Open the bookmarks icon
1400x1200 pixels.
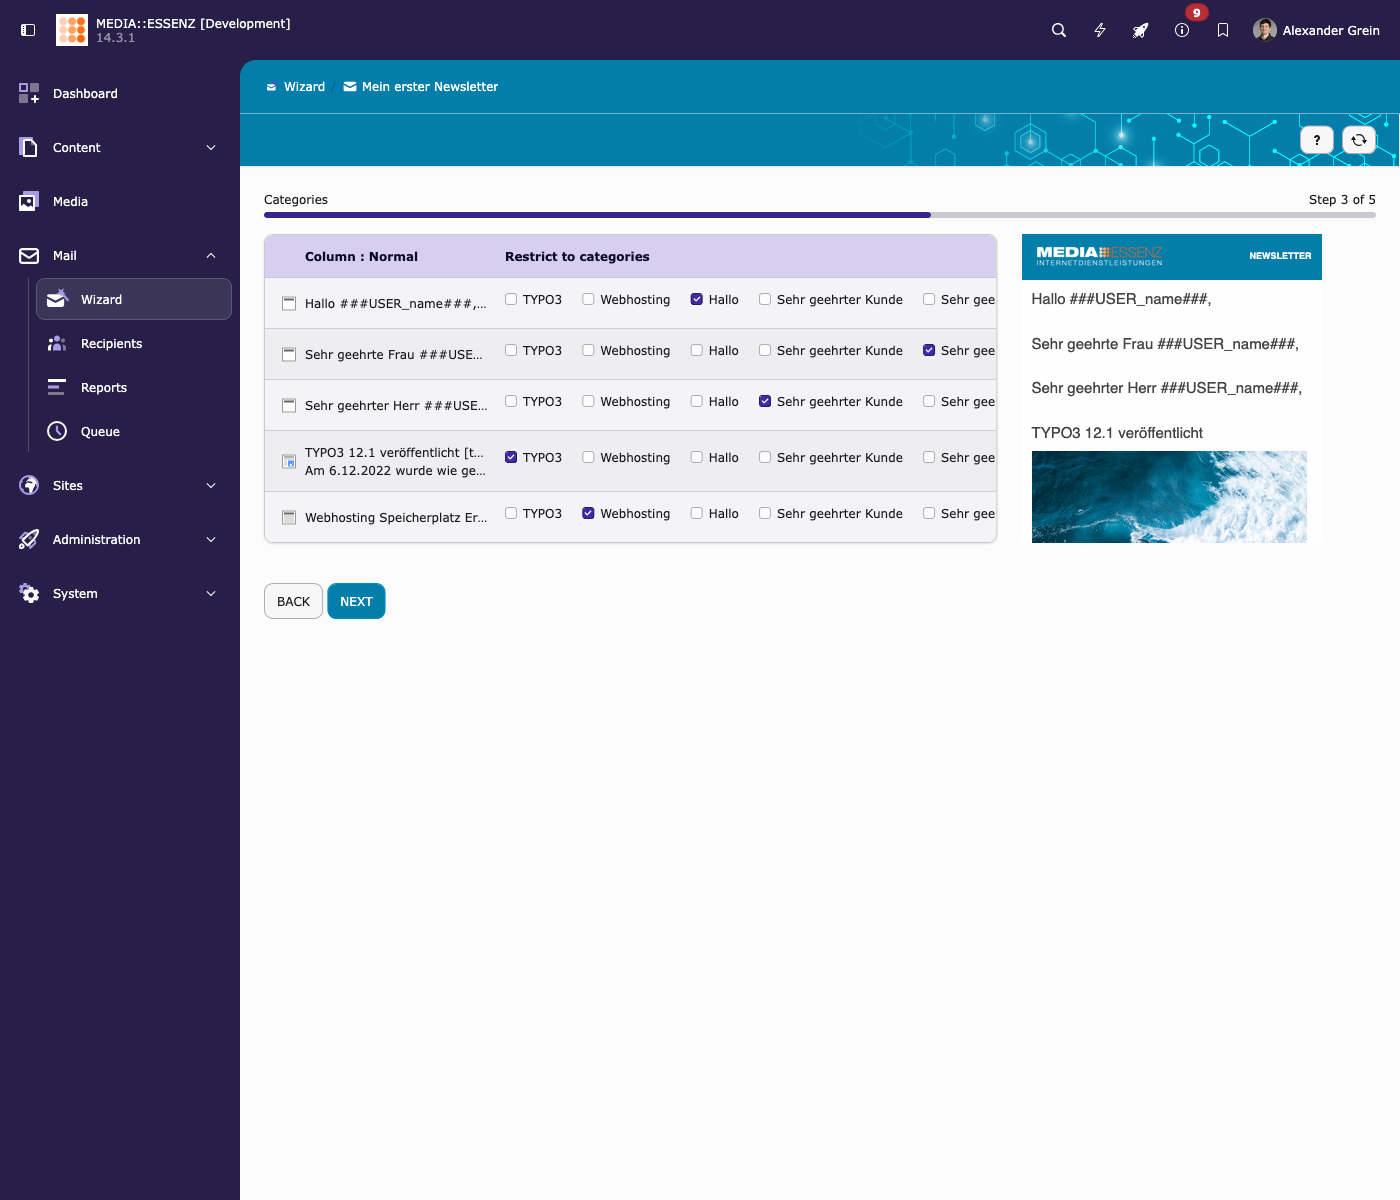[1223, 30]
